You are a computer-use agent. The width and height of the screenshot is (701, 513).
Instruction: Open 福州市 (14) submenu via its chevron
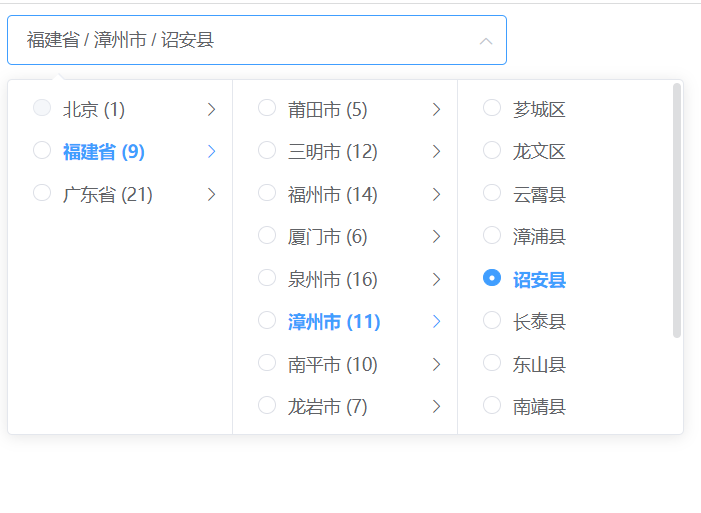point(436,194)
